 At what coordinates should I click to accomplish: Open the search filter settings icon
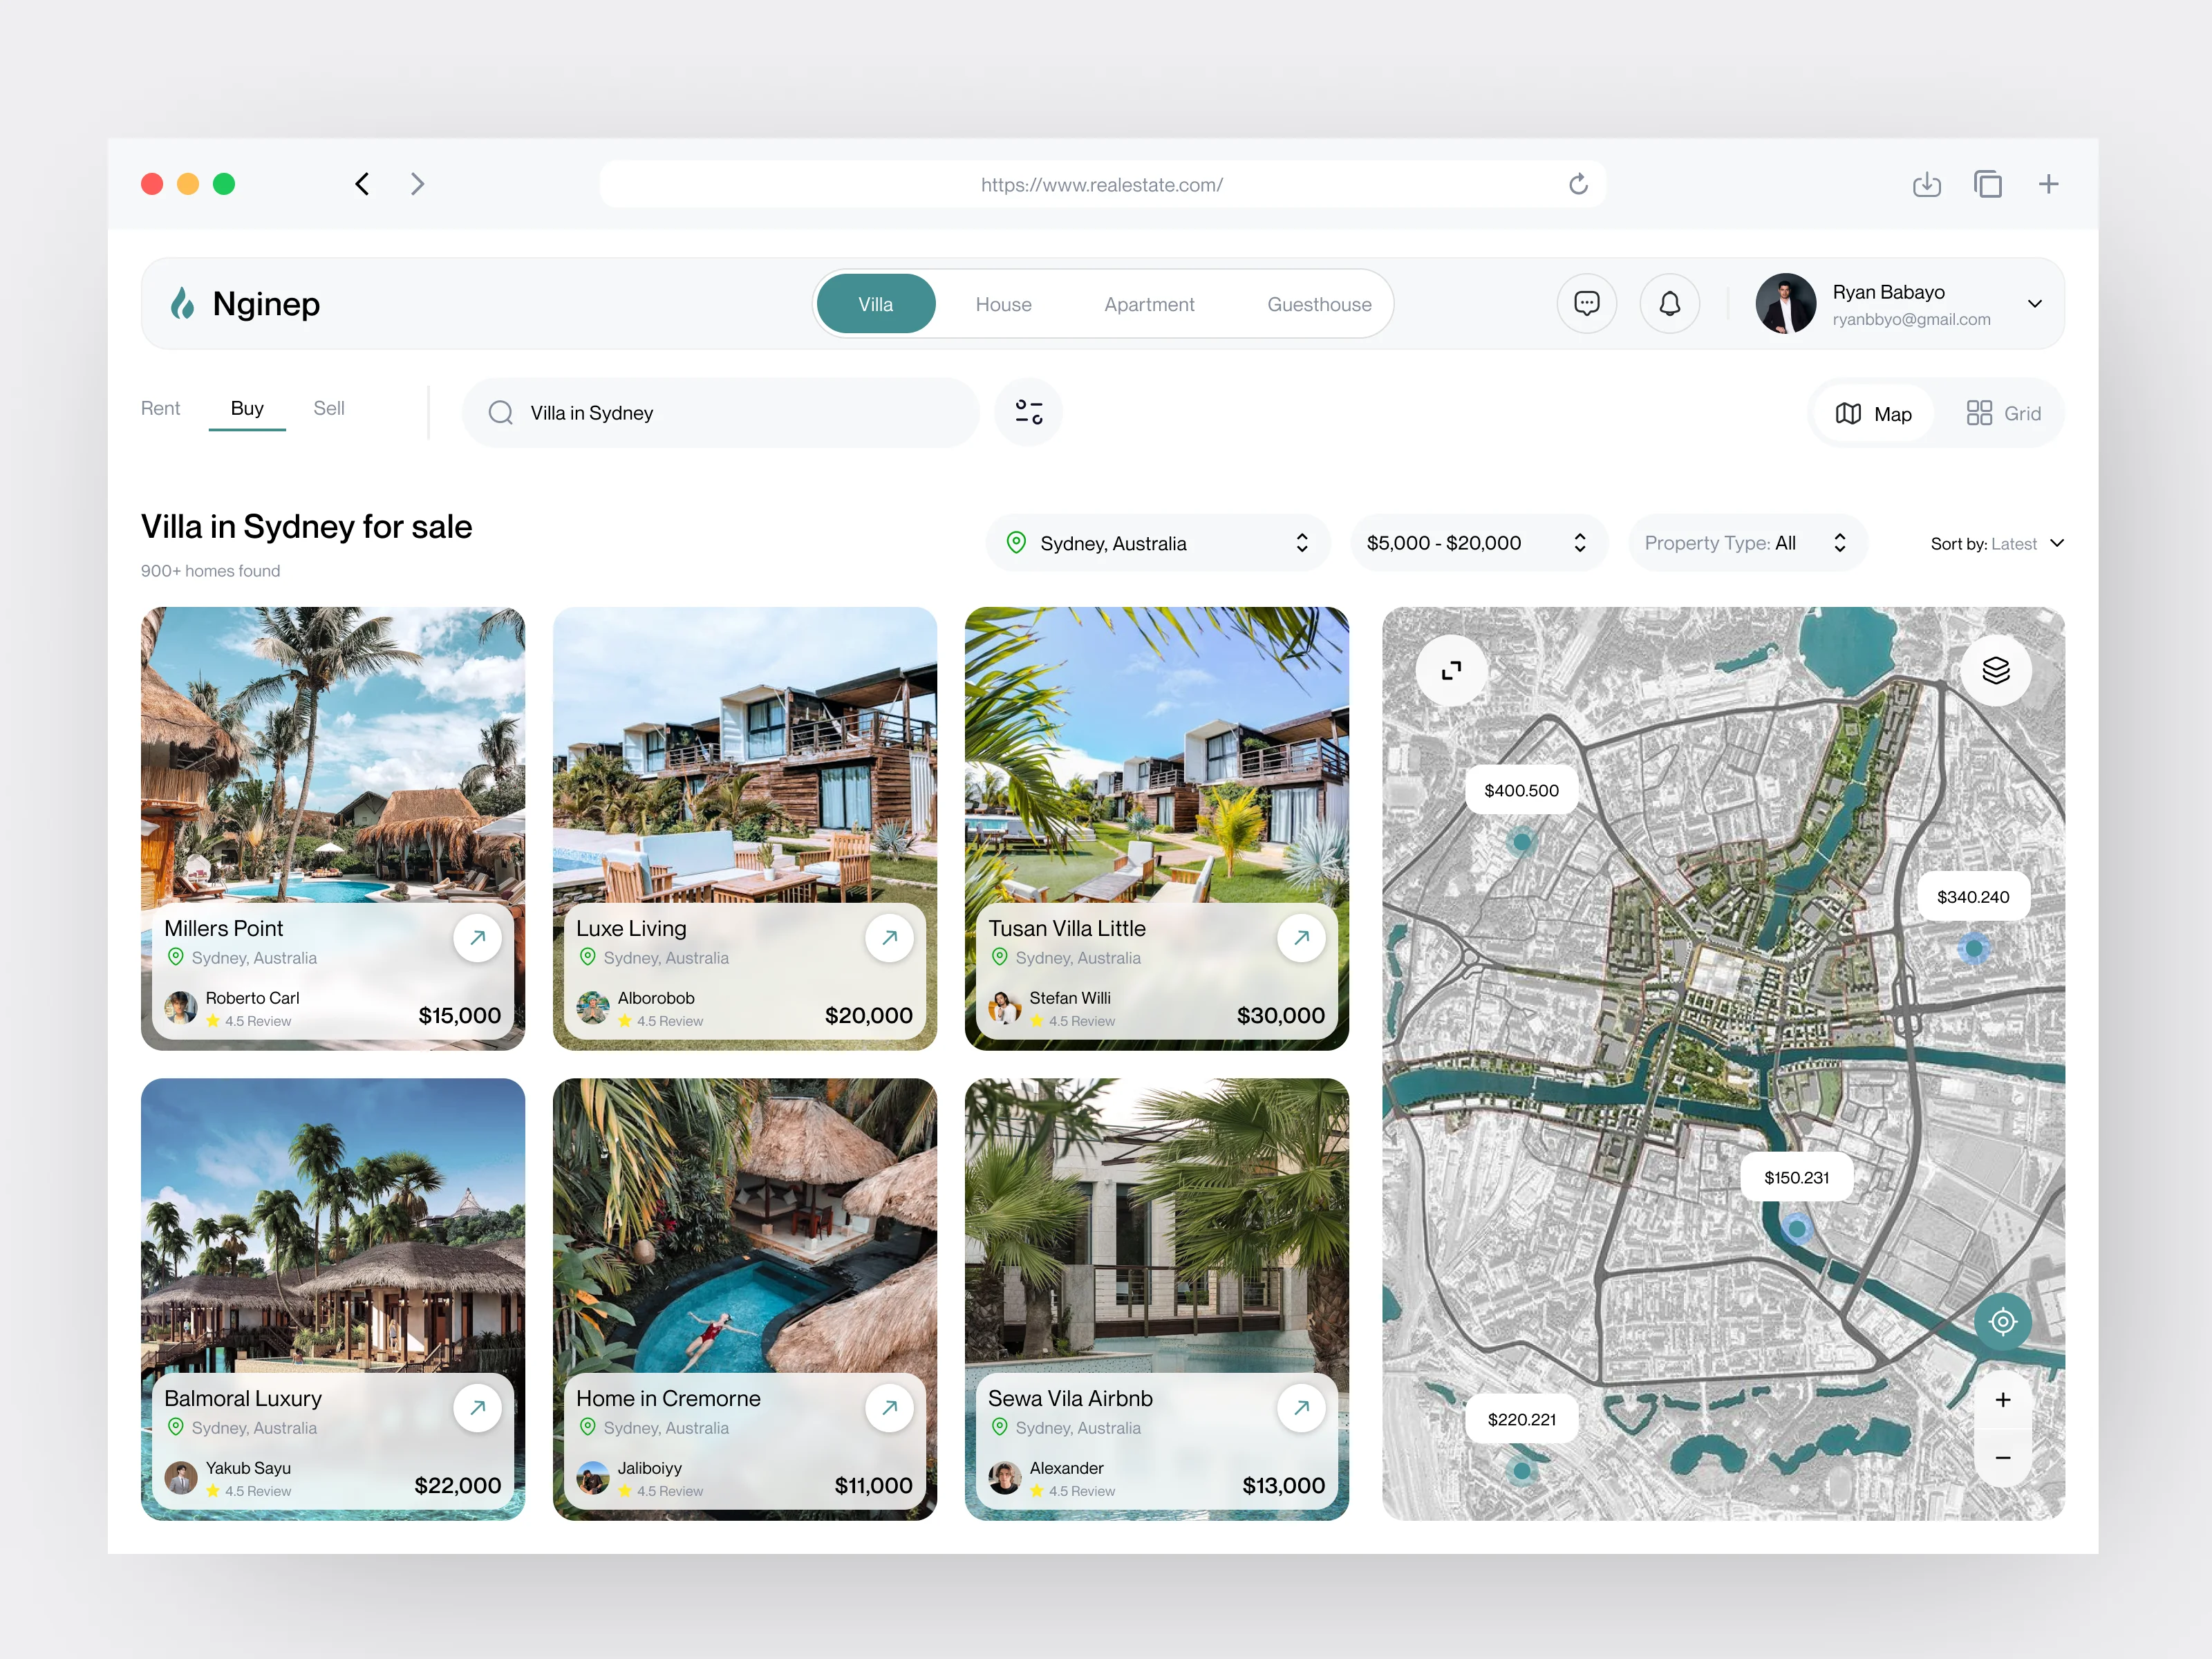(x=1028, y=412)
